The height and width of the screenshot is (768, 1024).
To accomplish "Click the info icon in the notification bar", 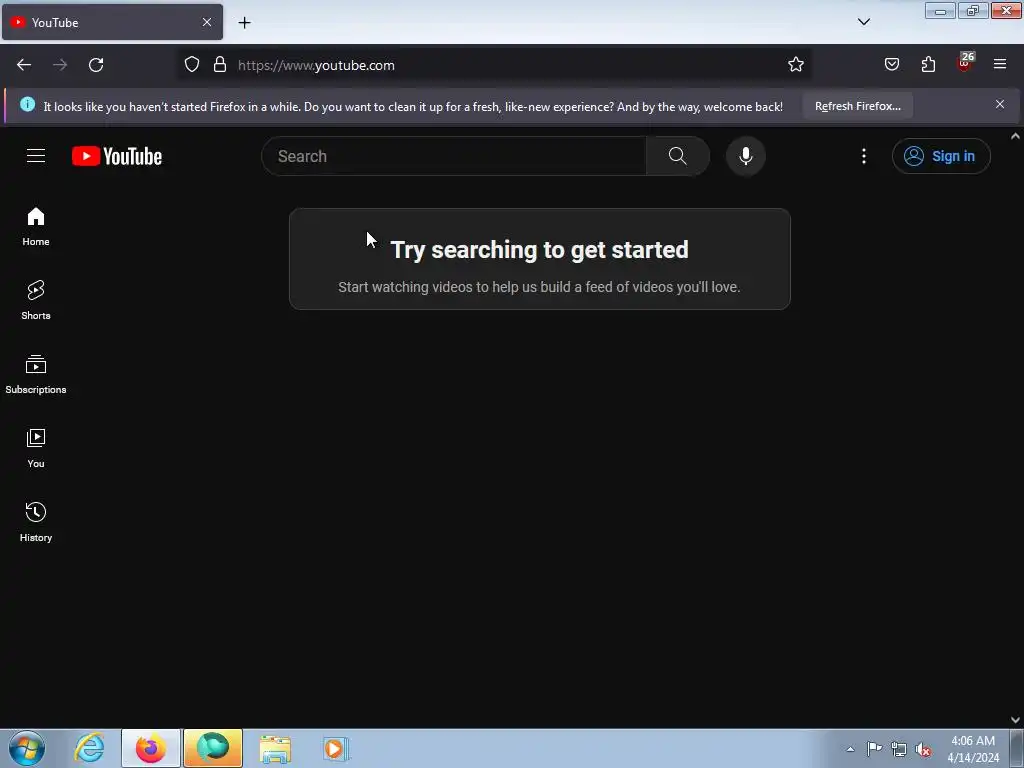I will point(27,104).
